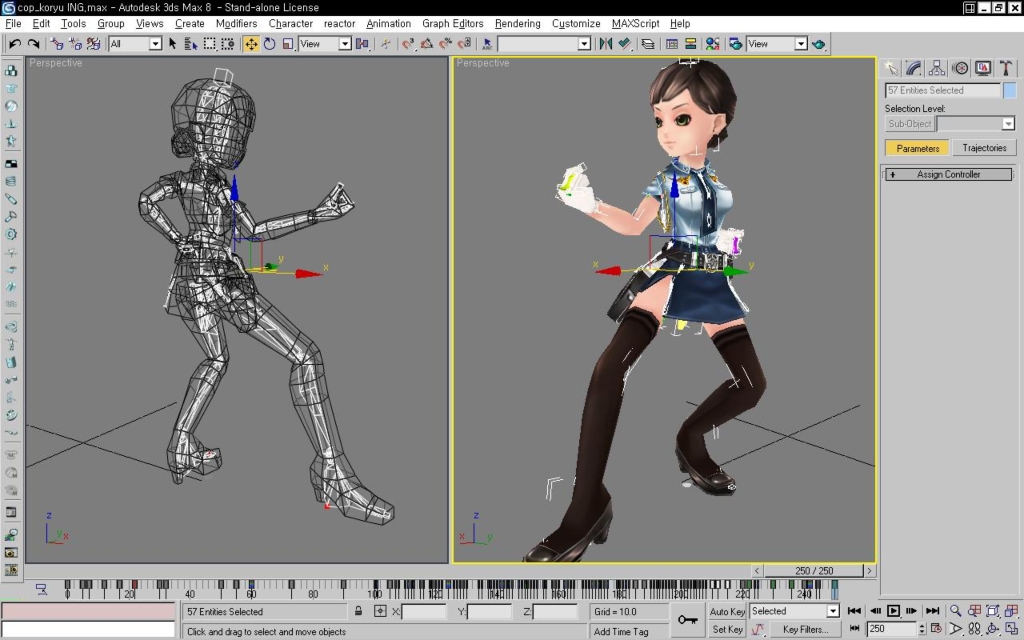This screenshot has height=640, width=1024.
Task: Switch to the Create command panel
Action: (891, 68)
